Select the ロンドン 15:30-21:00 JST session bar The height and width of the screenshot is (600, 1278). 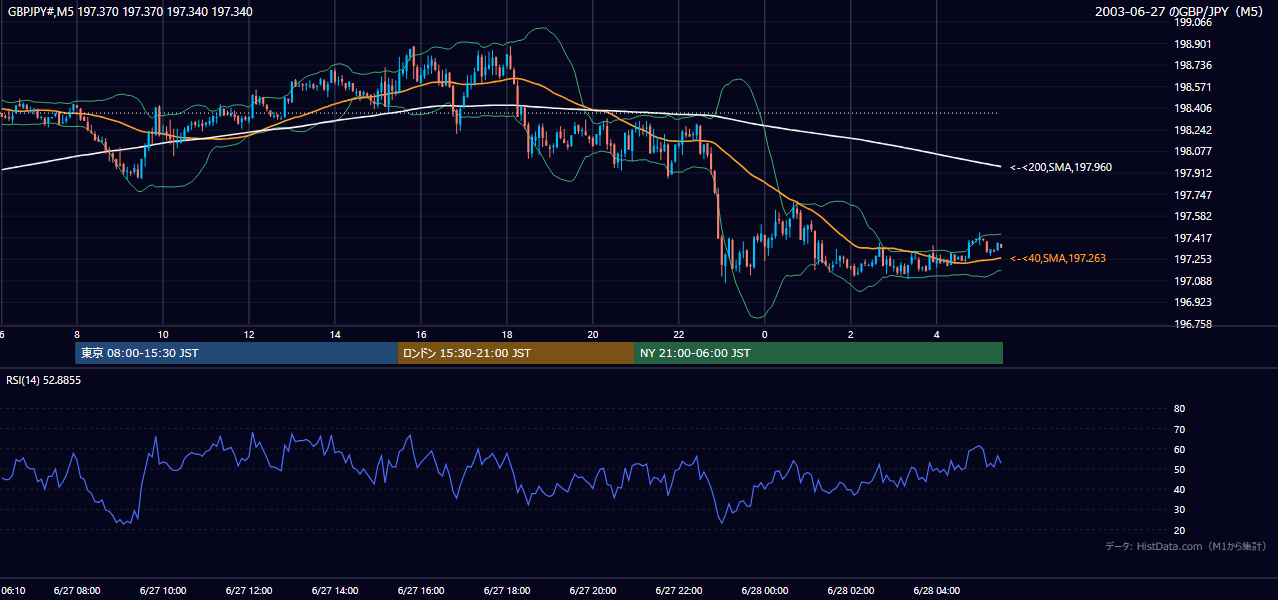pos(516,353)
